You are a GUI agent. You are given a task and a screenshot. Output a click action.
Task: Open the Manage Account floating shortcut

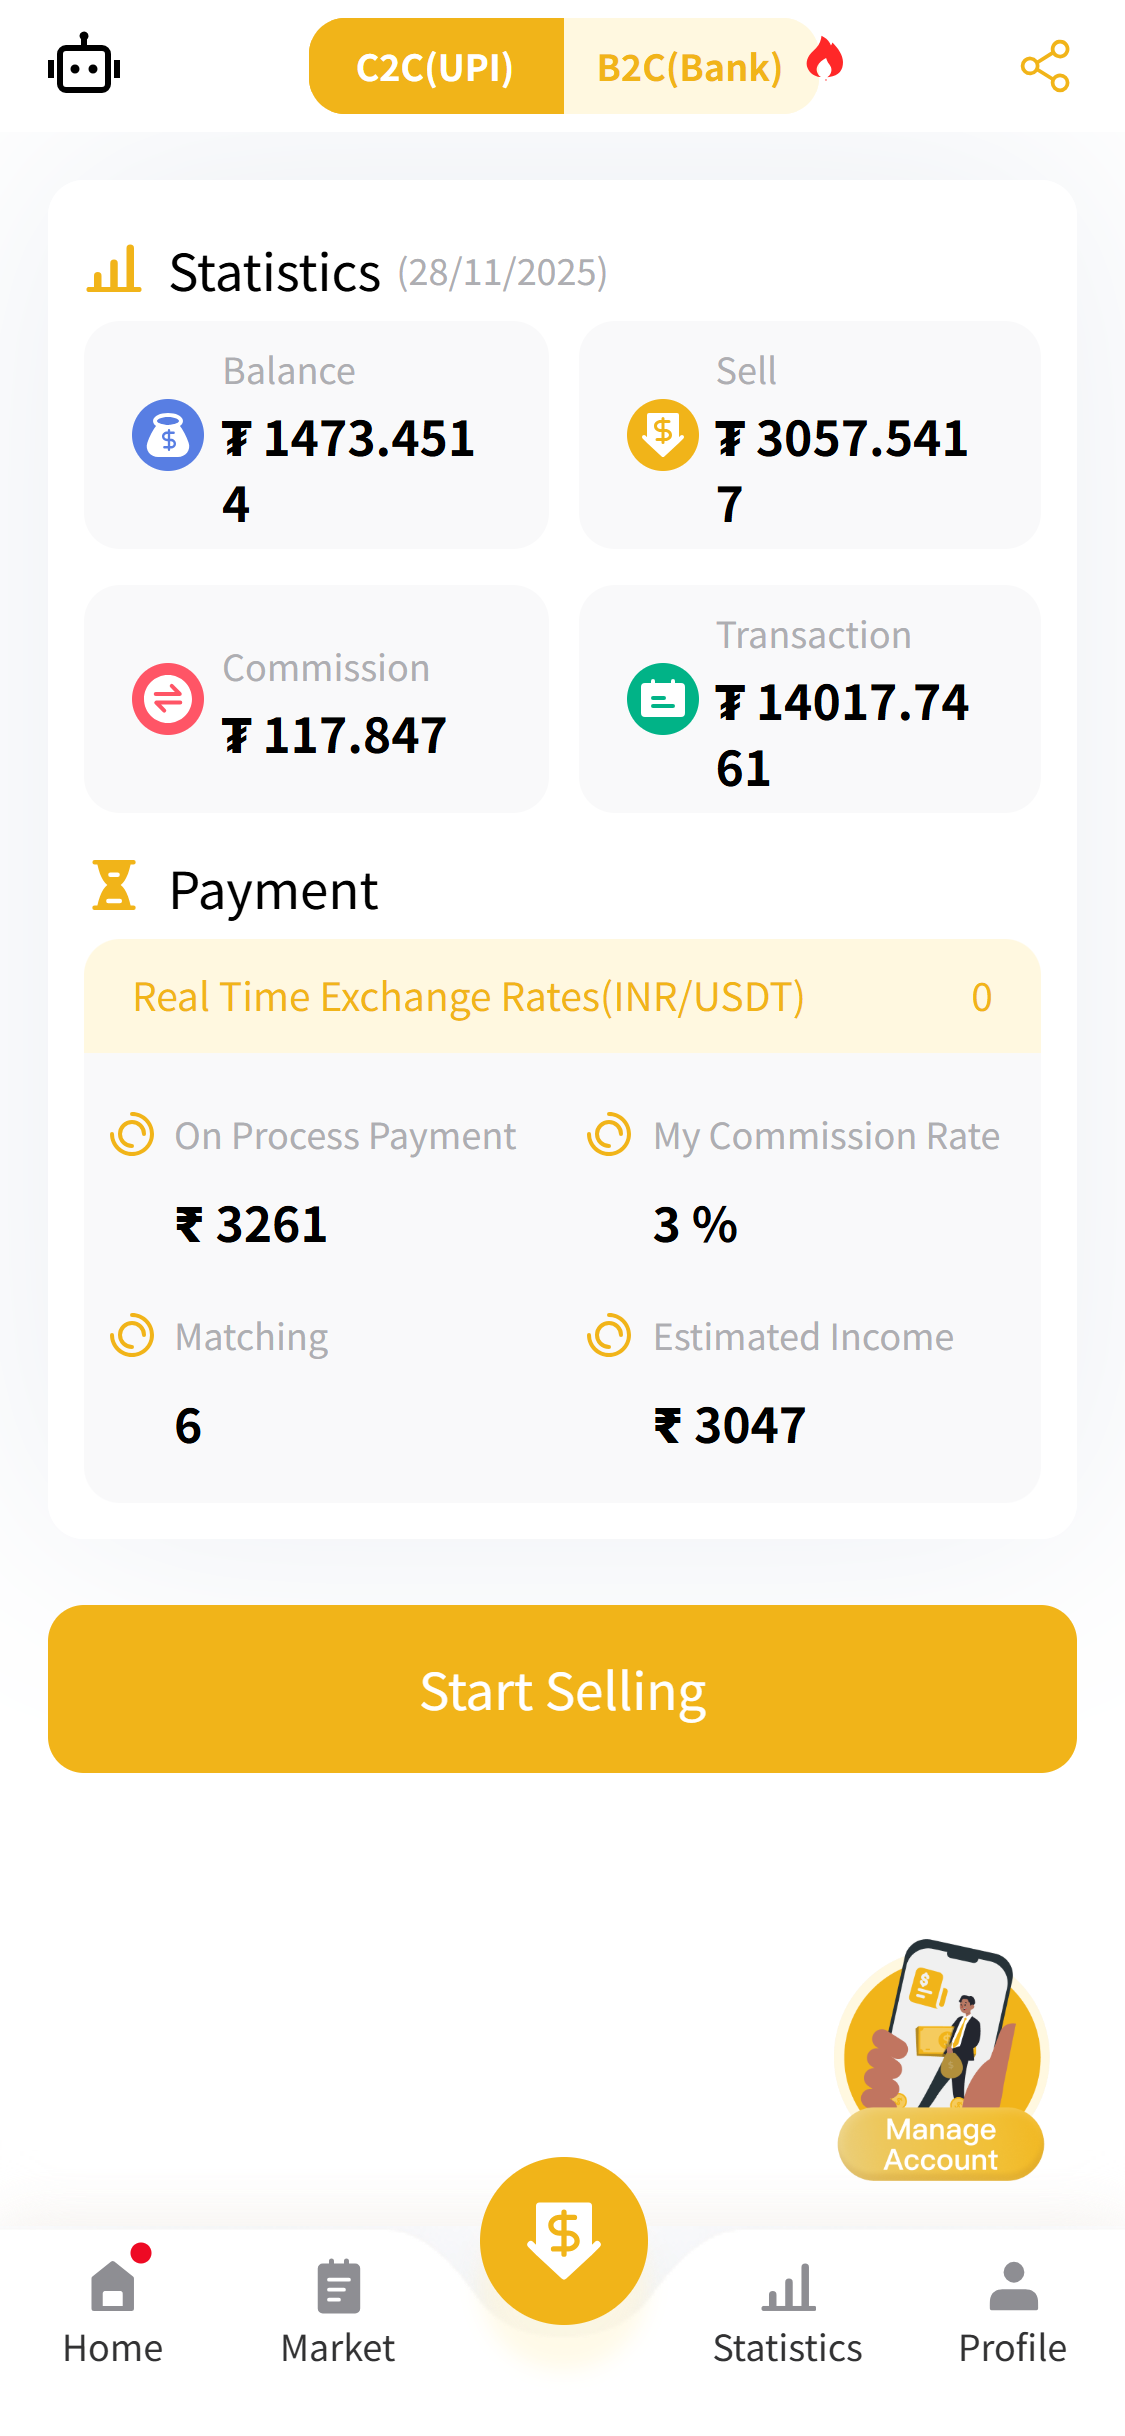click(940, 2062)
